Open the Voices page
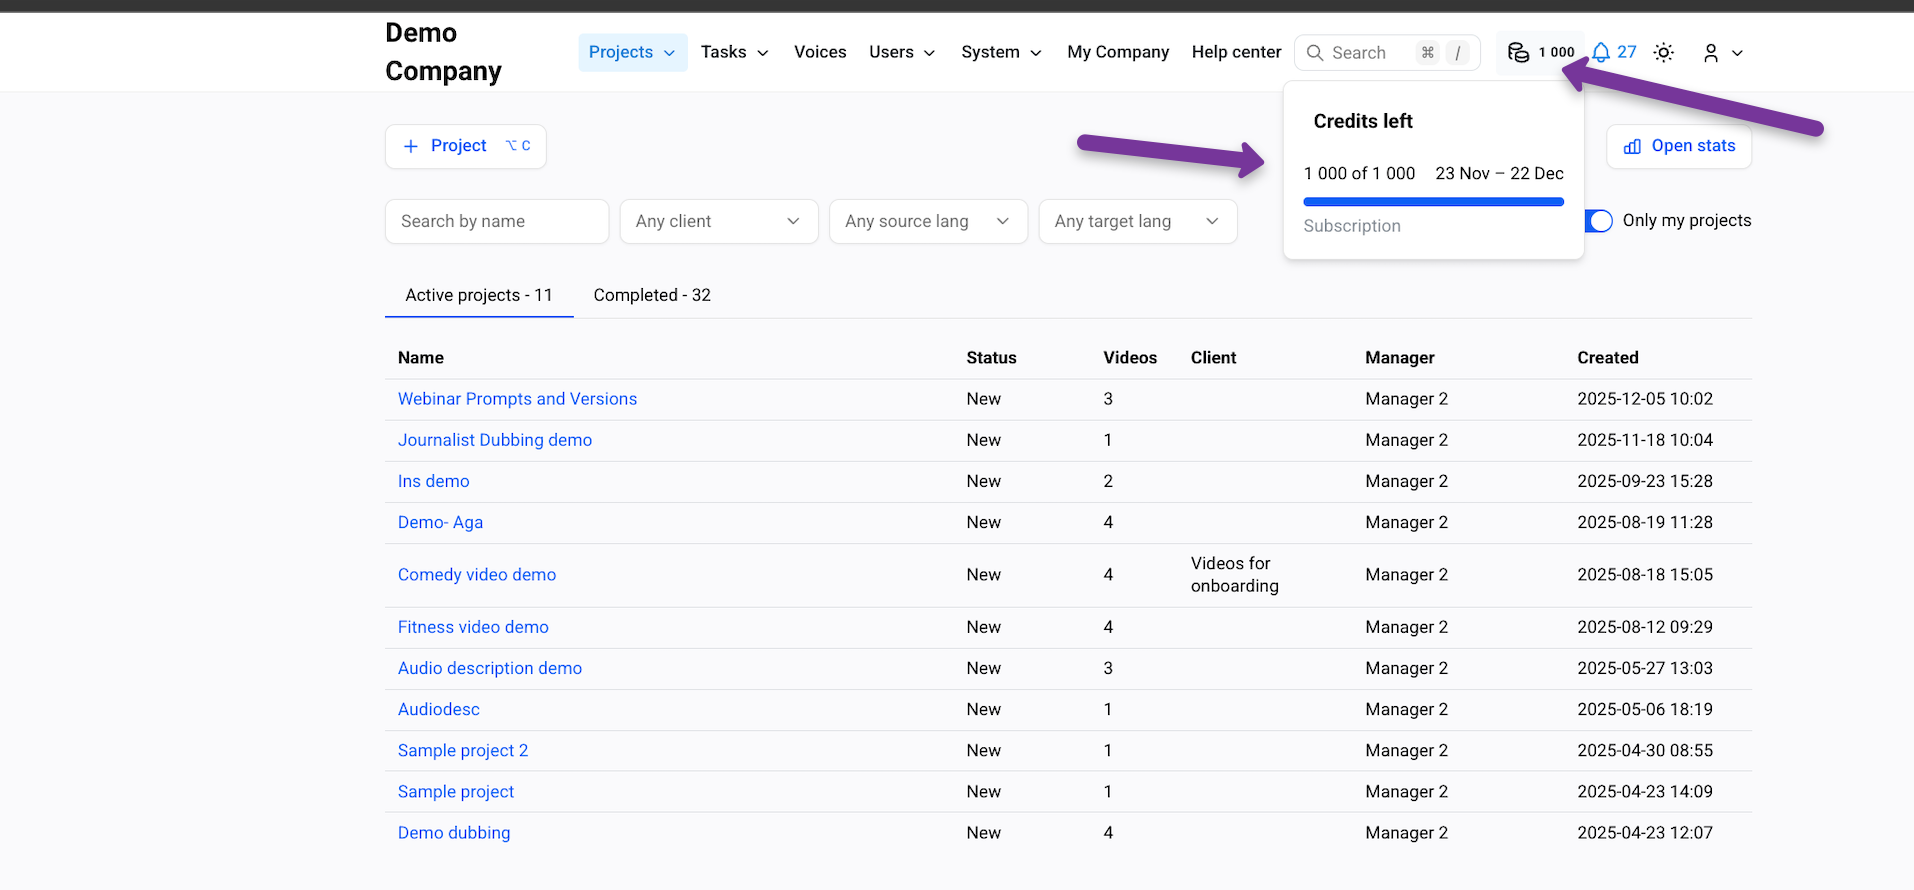Image resolution: width=1914 pixels, height=890 pixels. tap(820, 52)
